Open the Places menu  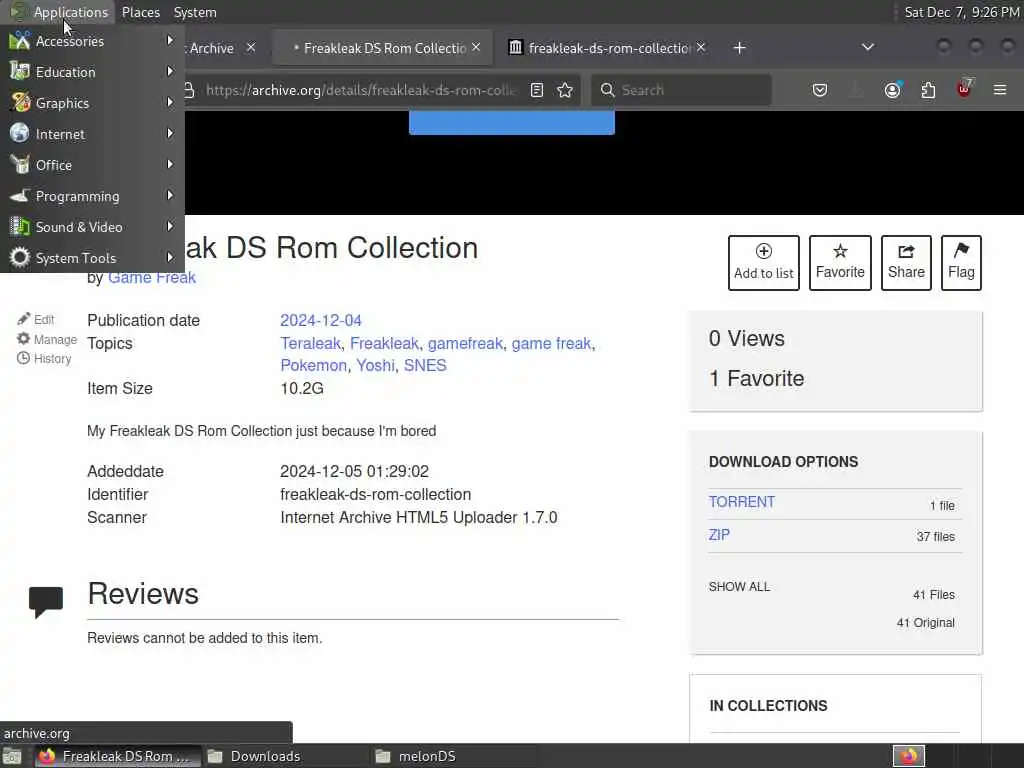[x=140, y=12]
